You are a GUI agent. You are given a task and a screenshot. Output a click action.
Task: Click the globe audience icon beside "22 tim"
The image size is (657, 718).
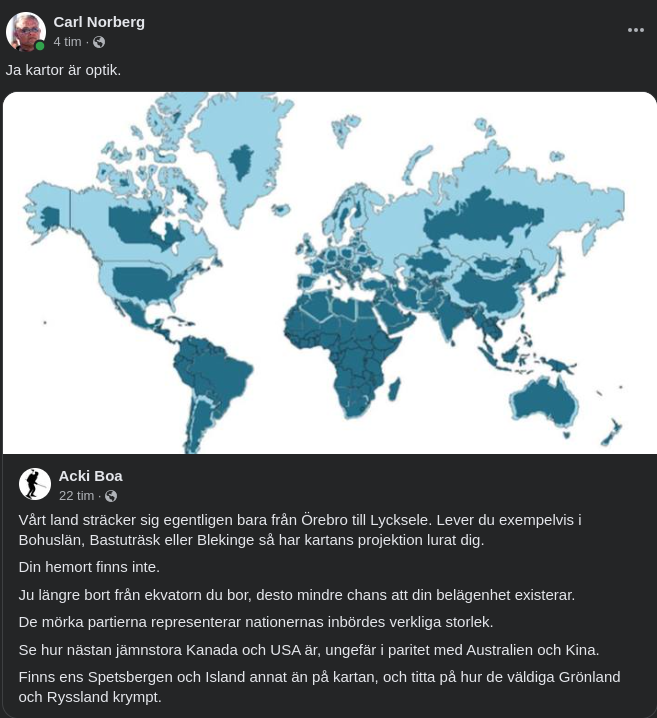(x=111, y=496)
